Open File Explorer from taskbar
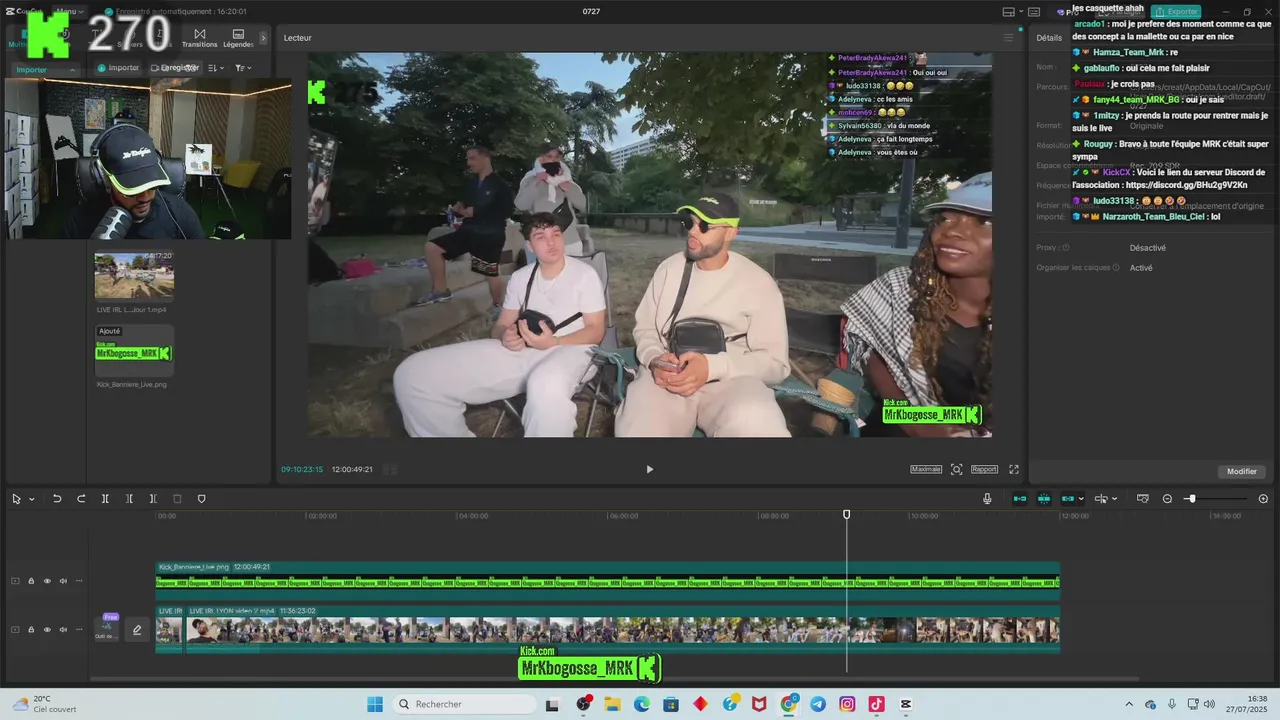 click(x=613, y=704)
